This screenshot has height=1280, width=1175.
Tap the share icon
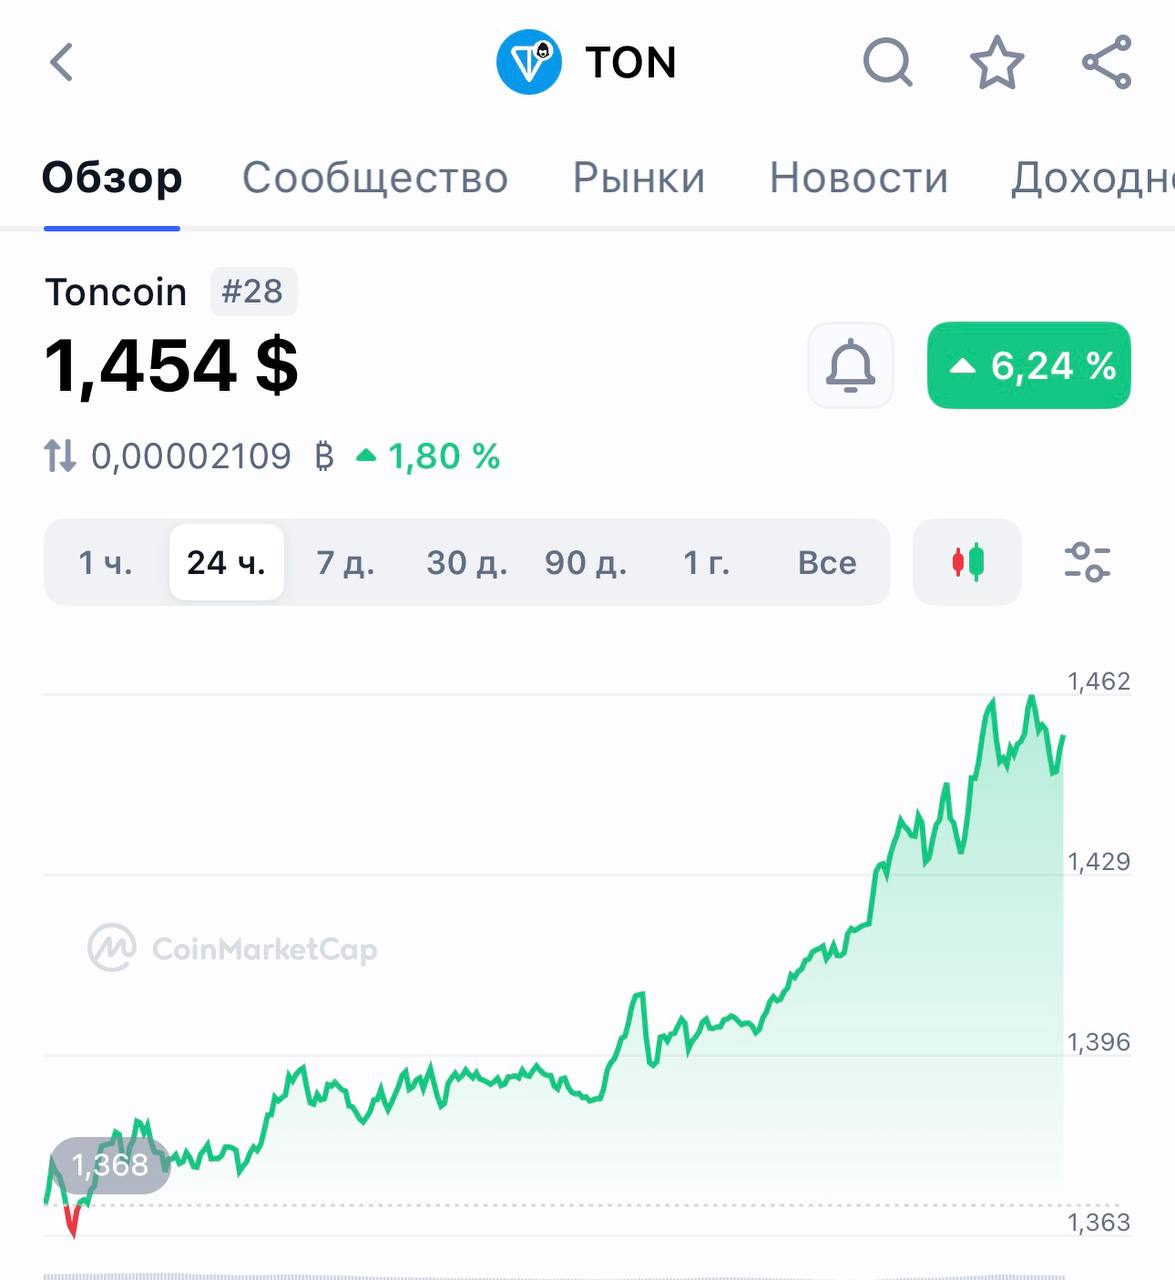pyautogui.click(x=1106, y=62)
